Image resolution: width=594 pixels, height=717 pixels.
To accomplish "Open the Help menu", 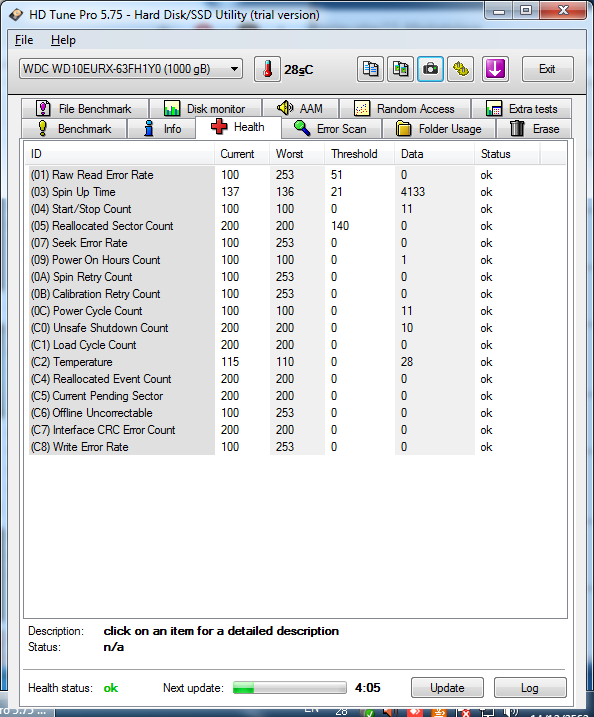I will point(63,40).
